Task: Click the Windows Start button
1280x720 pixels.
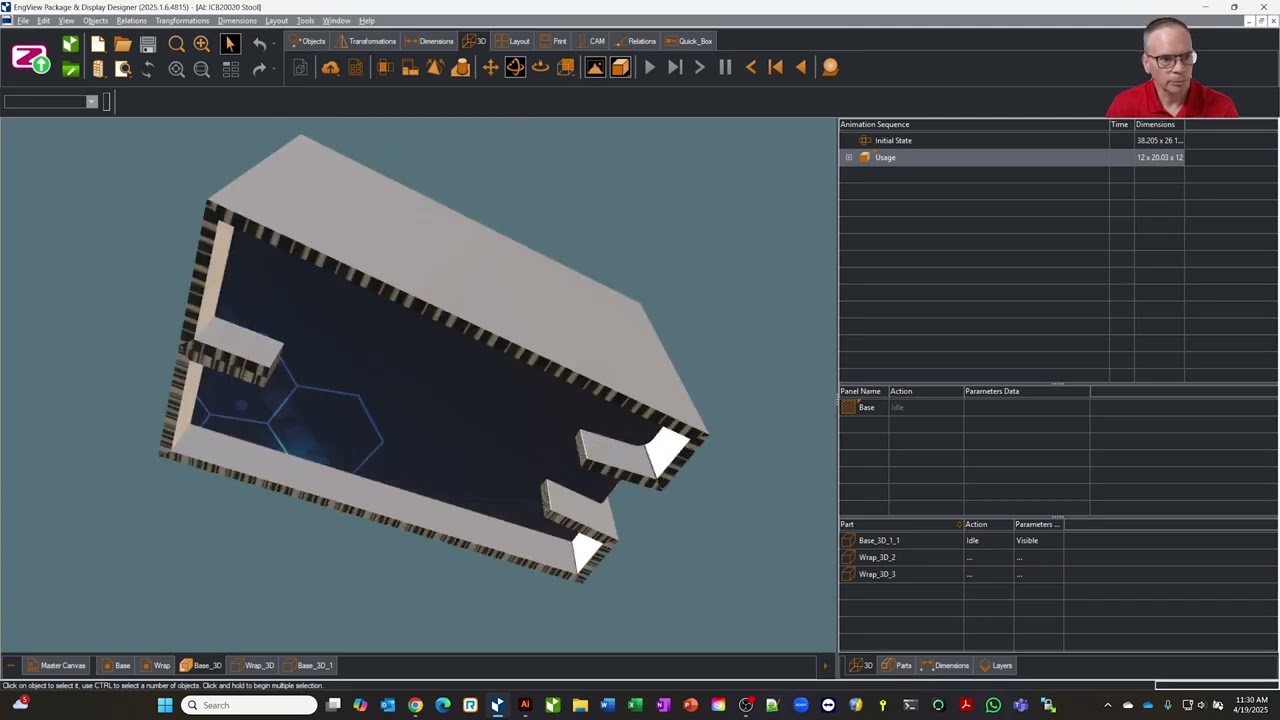Action: coord(165,706)
